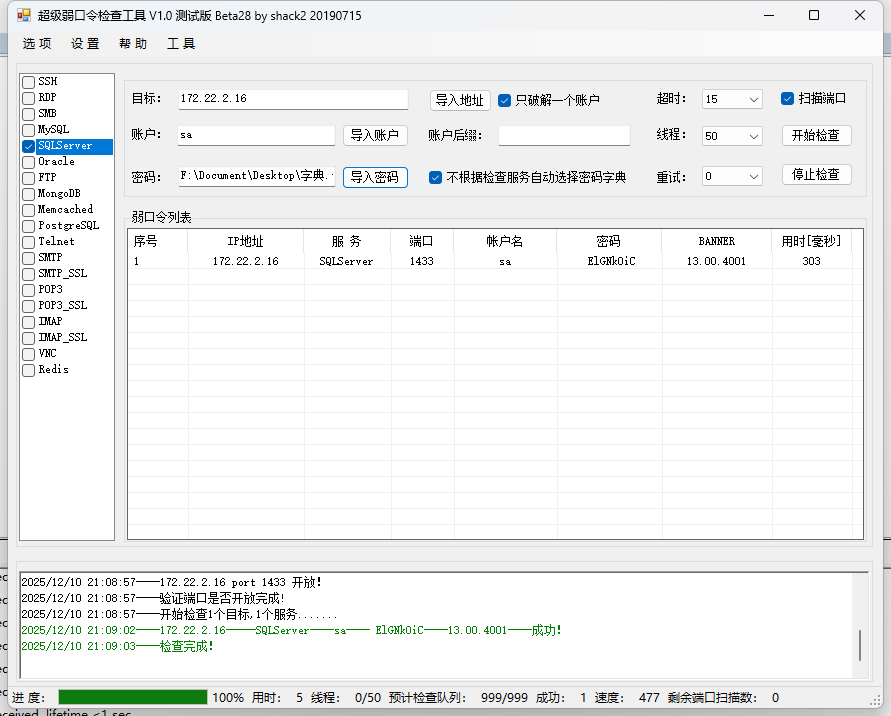Click the status bar resize grip
Image resolution: width=891 pixels, height=716 pixels.
pos(876,700)
